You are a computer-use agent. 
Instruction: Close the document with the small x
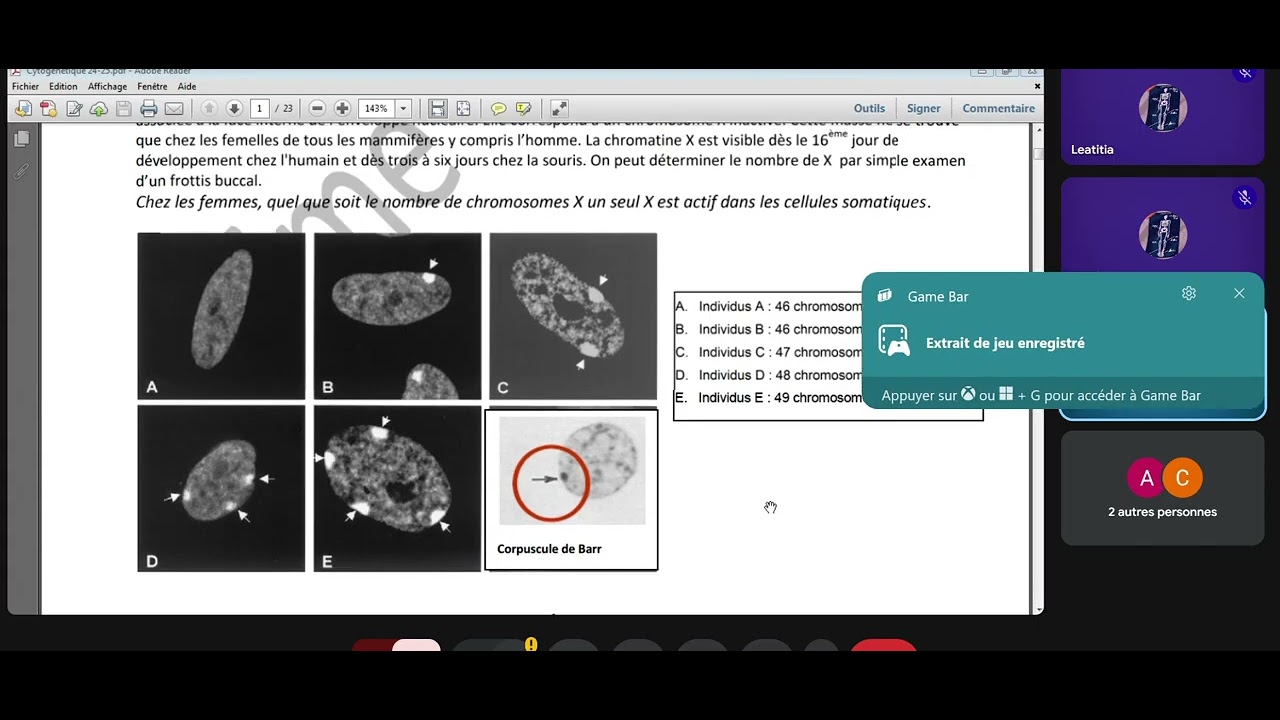pos(1037,87)
